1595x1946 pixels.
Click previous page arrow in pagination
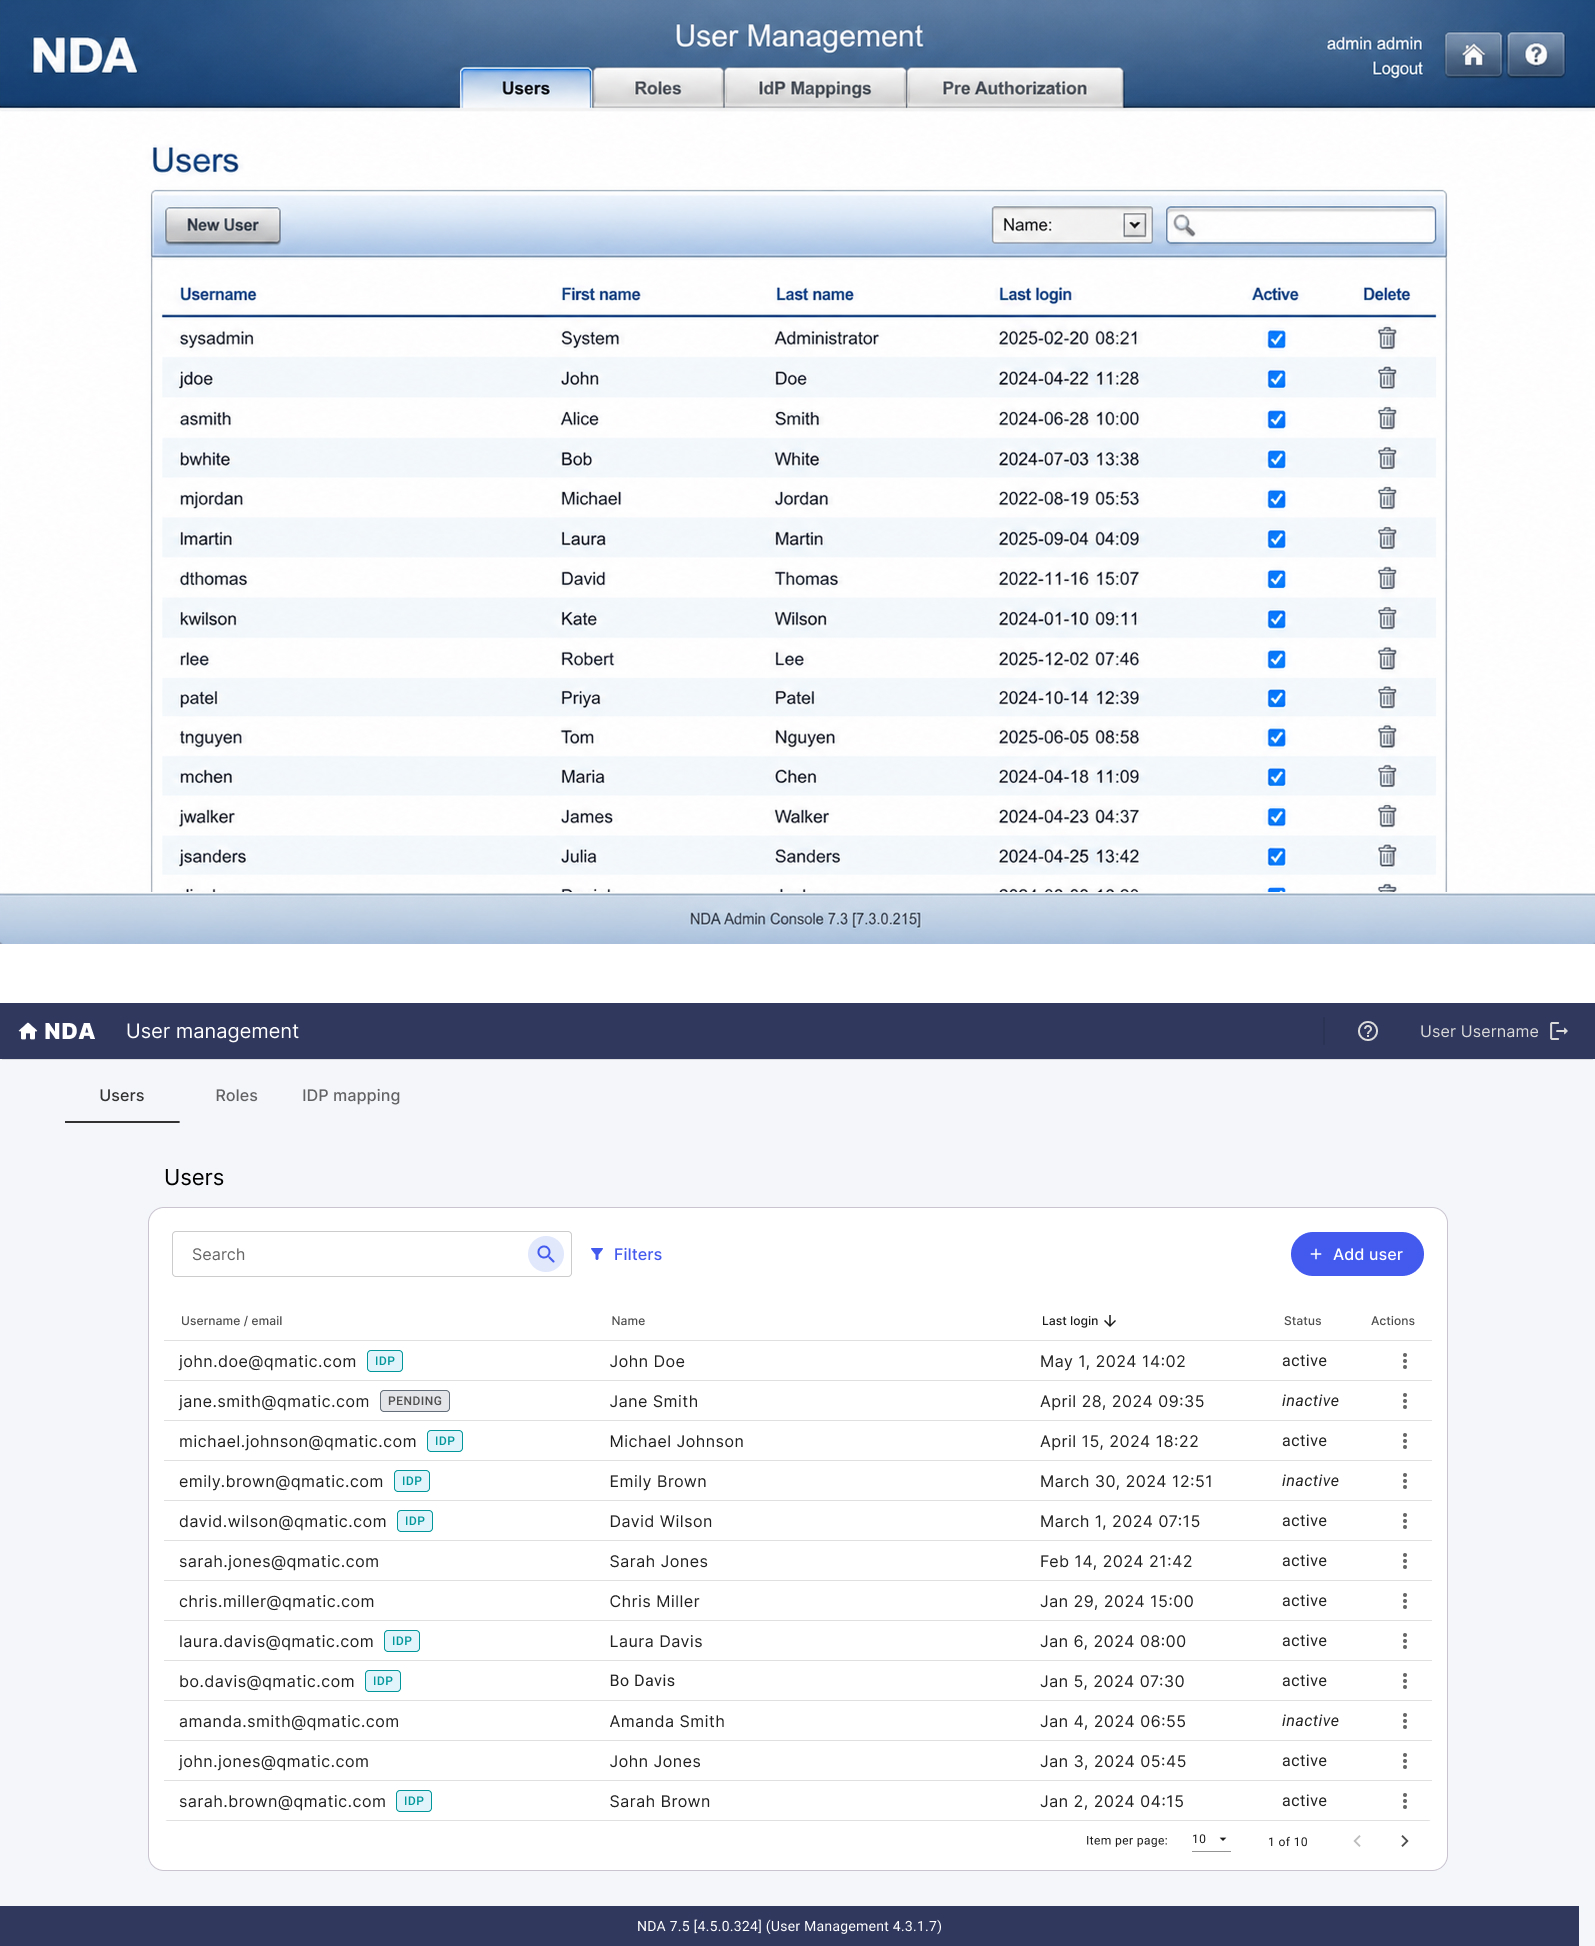1357,1841
